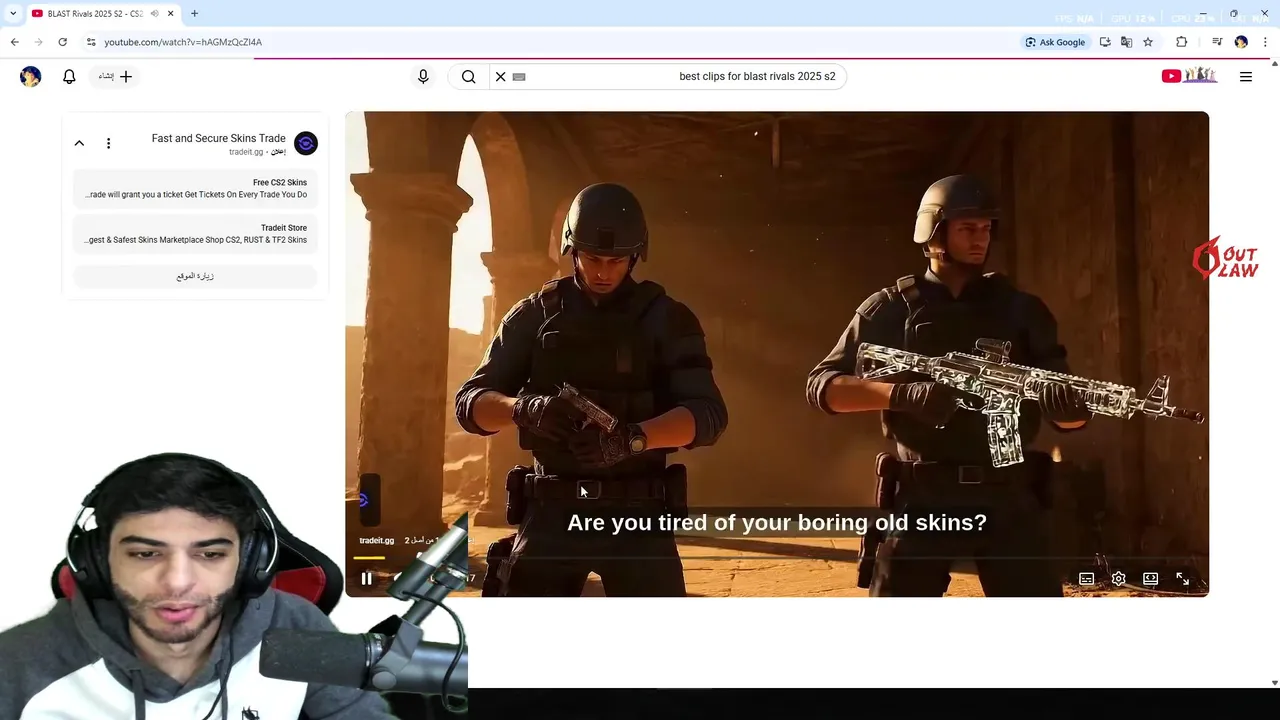This screenshot has height=720, width=1280.
Task: Open the Chrome profile avatar
Action: coord(1241,42)
